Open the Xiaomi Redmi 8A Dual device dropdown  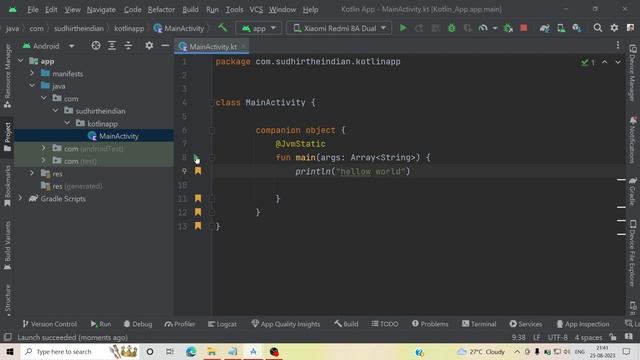tap(339, 28)
